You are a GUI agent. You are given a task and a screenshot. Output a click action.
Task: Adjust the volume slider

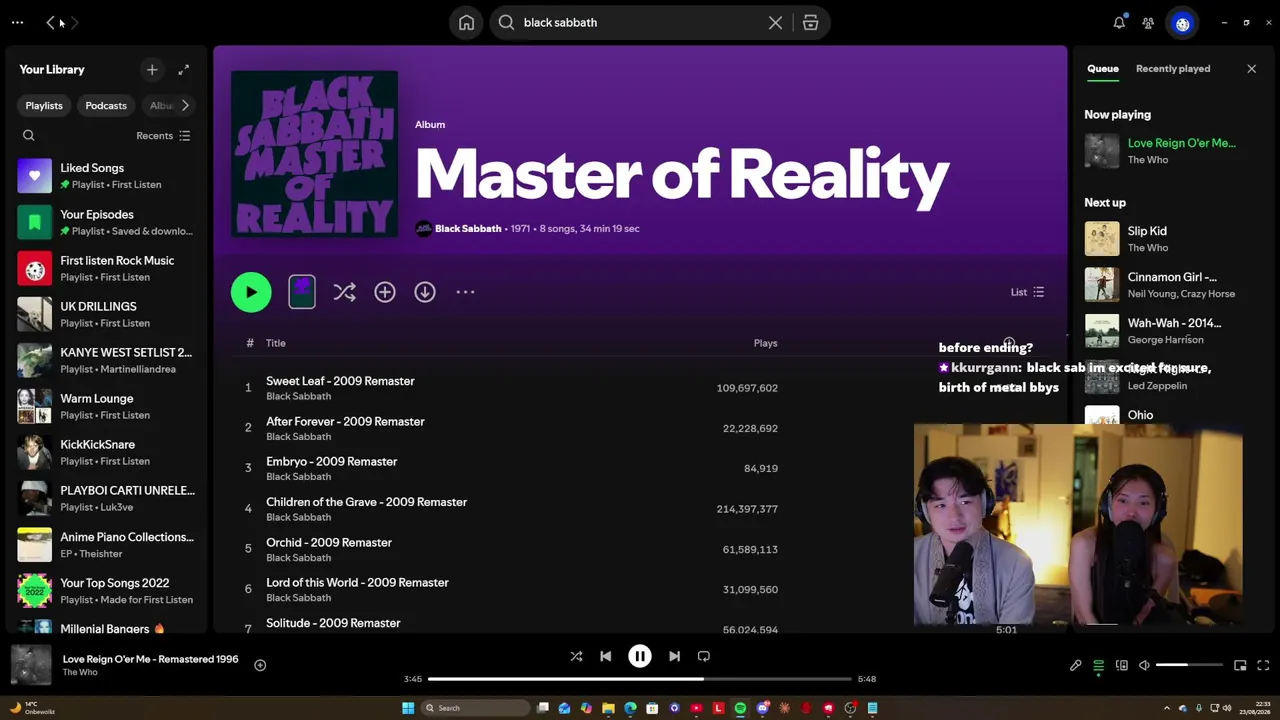1189,666
